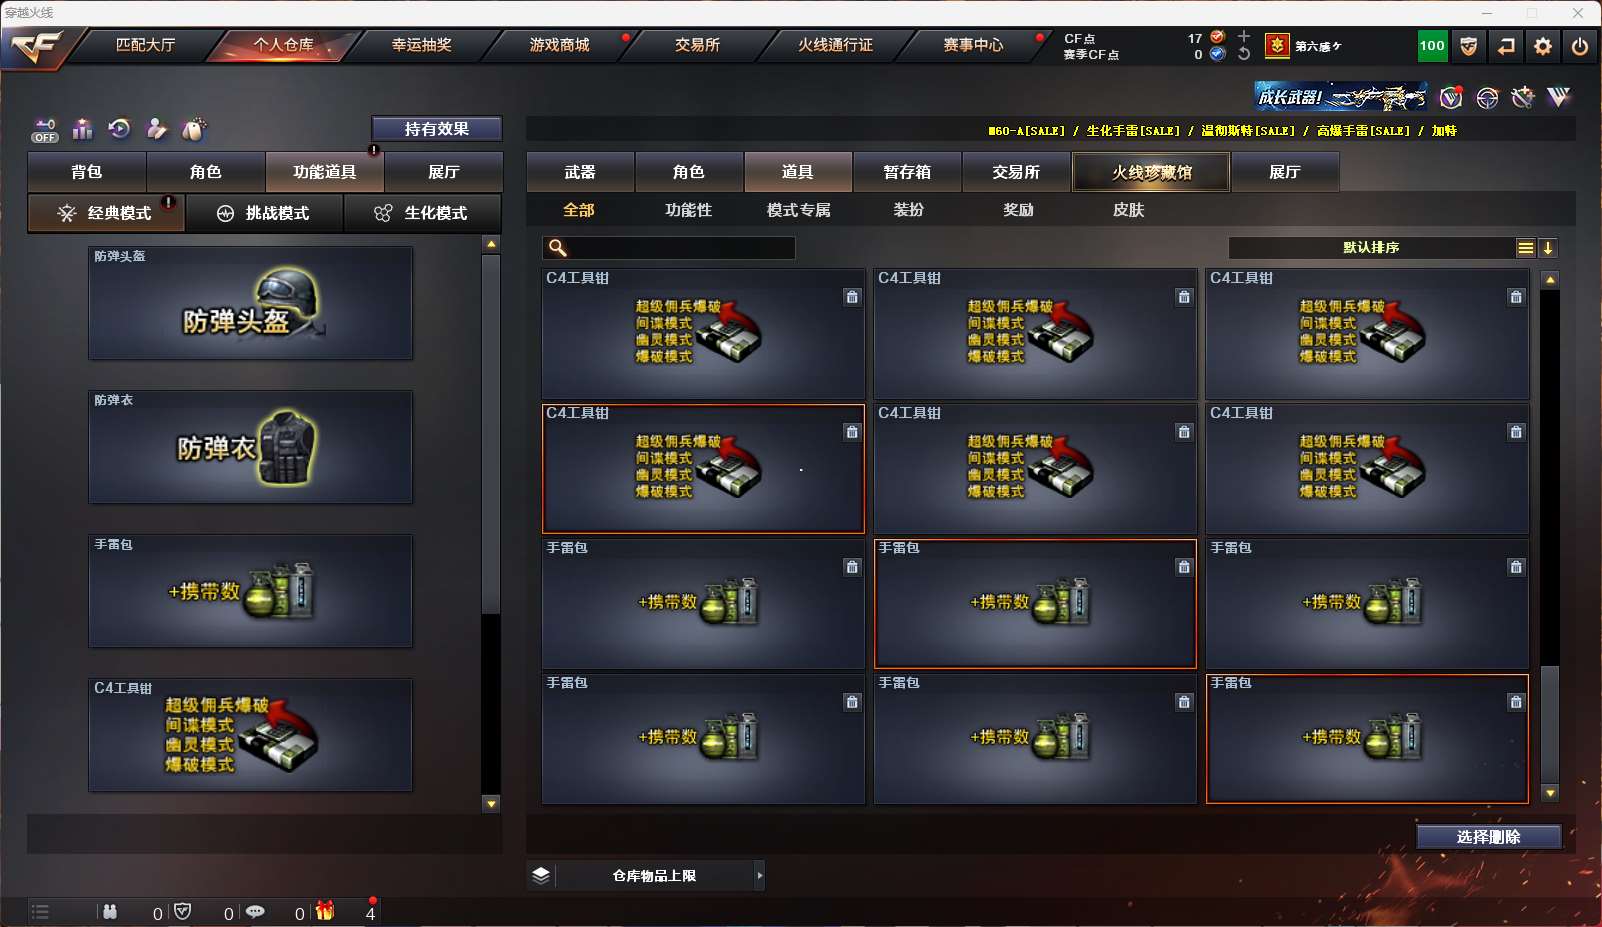The width and height of the screenshot is (1602, 927).
Task: Open the 游戏商城 top menu tab
Action: click(x=560, y=45)
